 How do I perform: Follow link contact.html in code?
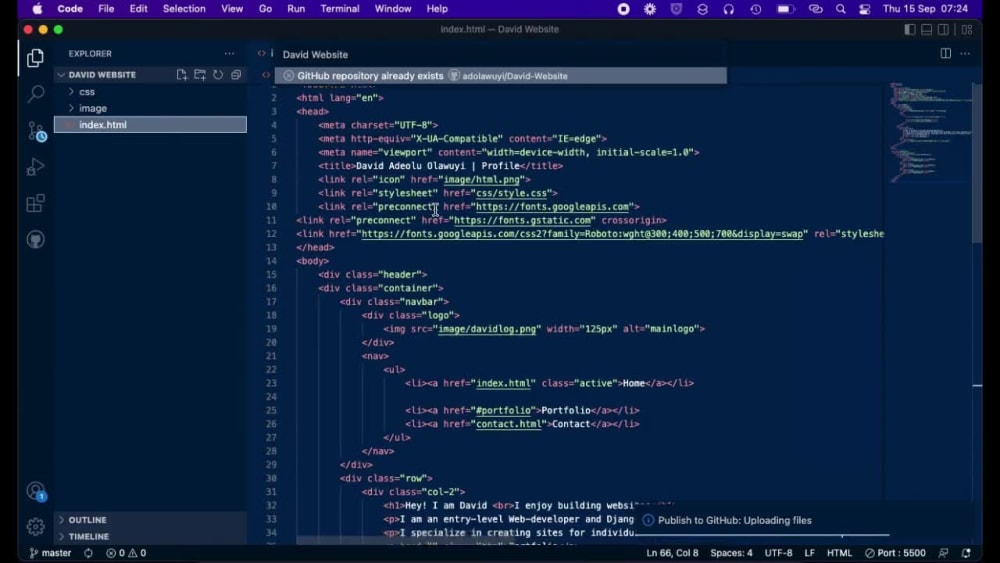click(x=508, y=424)
